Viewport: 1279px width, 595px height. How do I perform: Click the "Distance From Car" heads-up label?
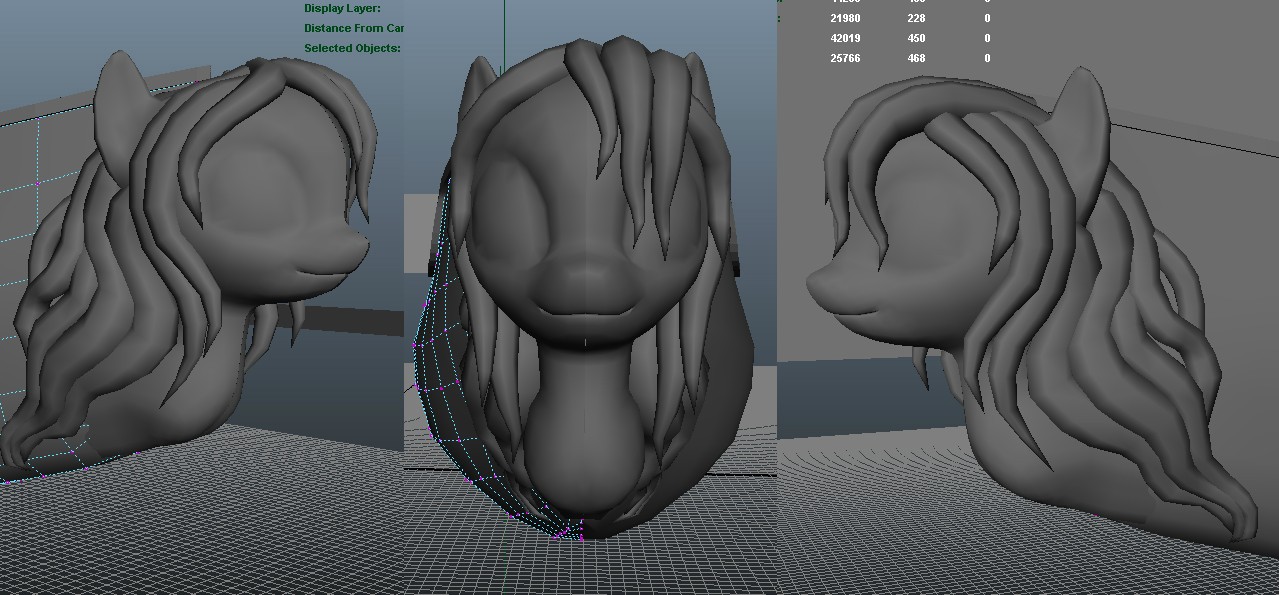click(x=353, y=28)
